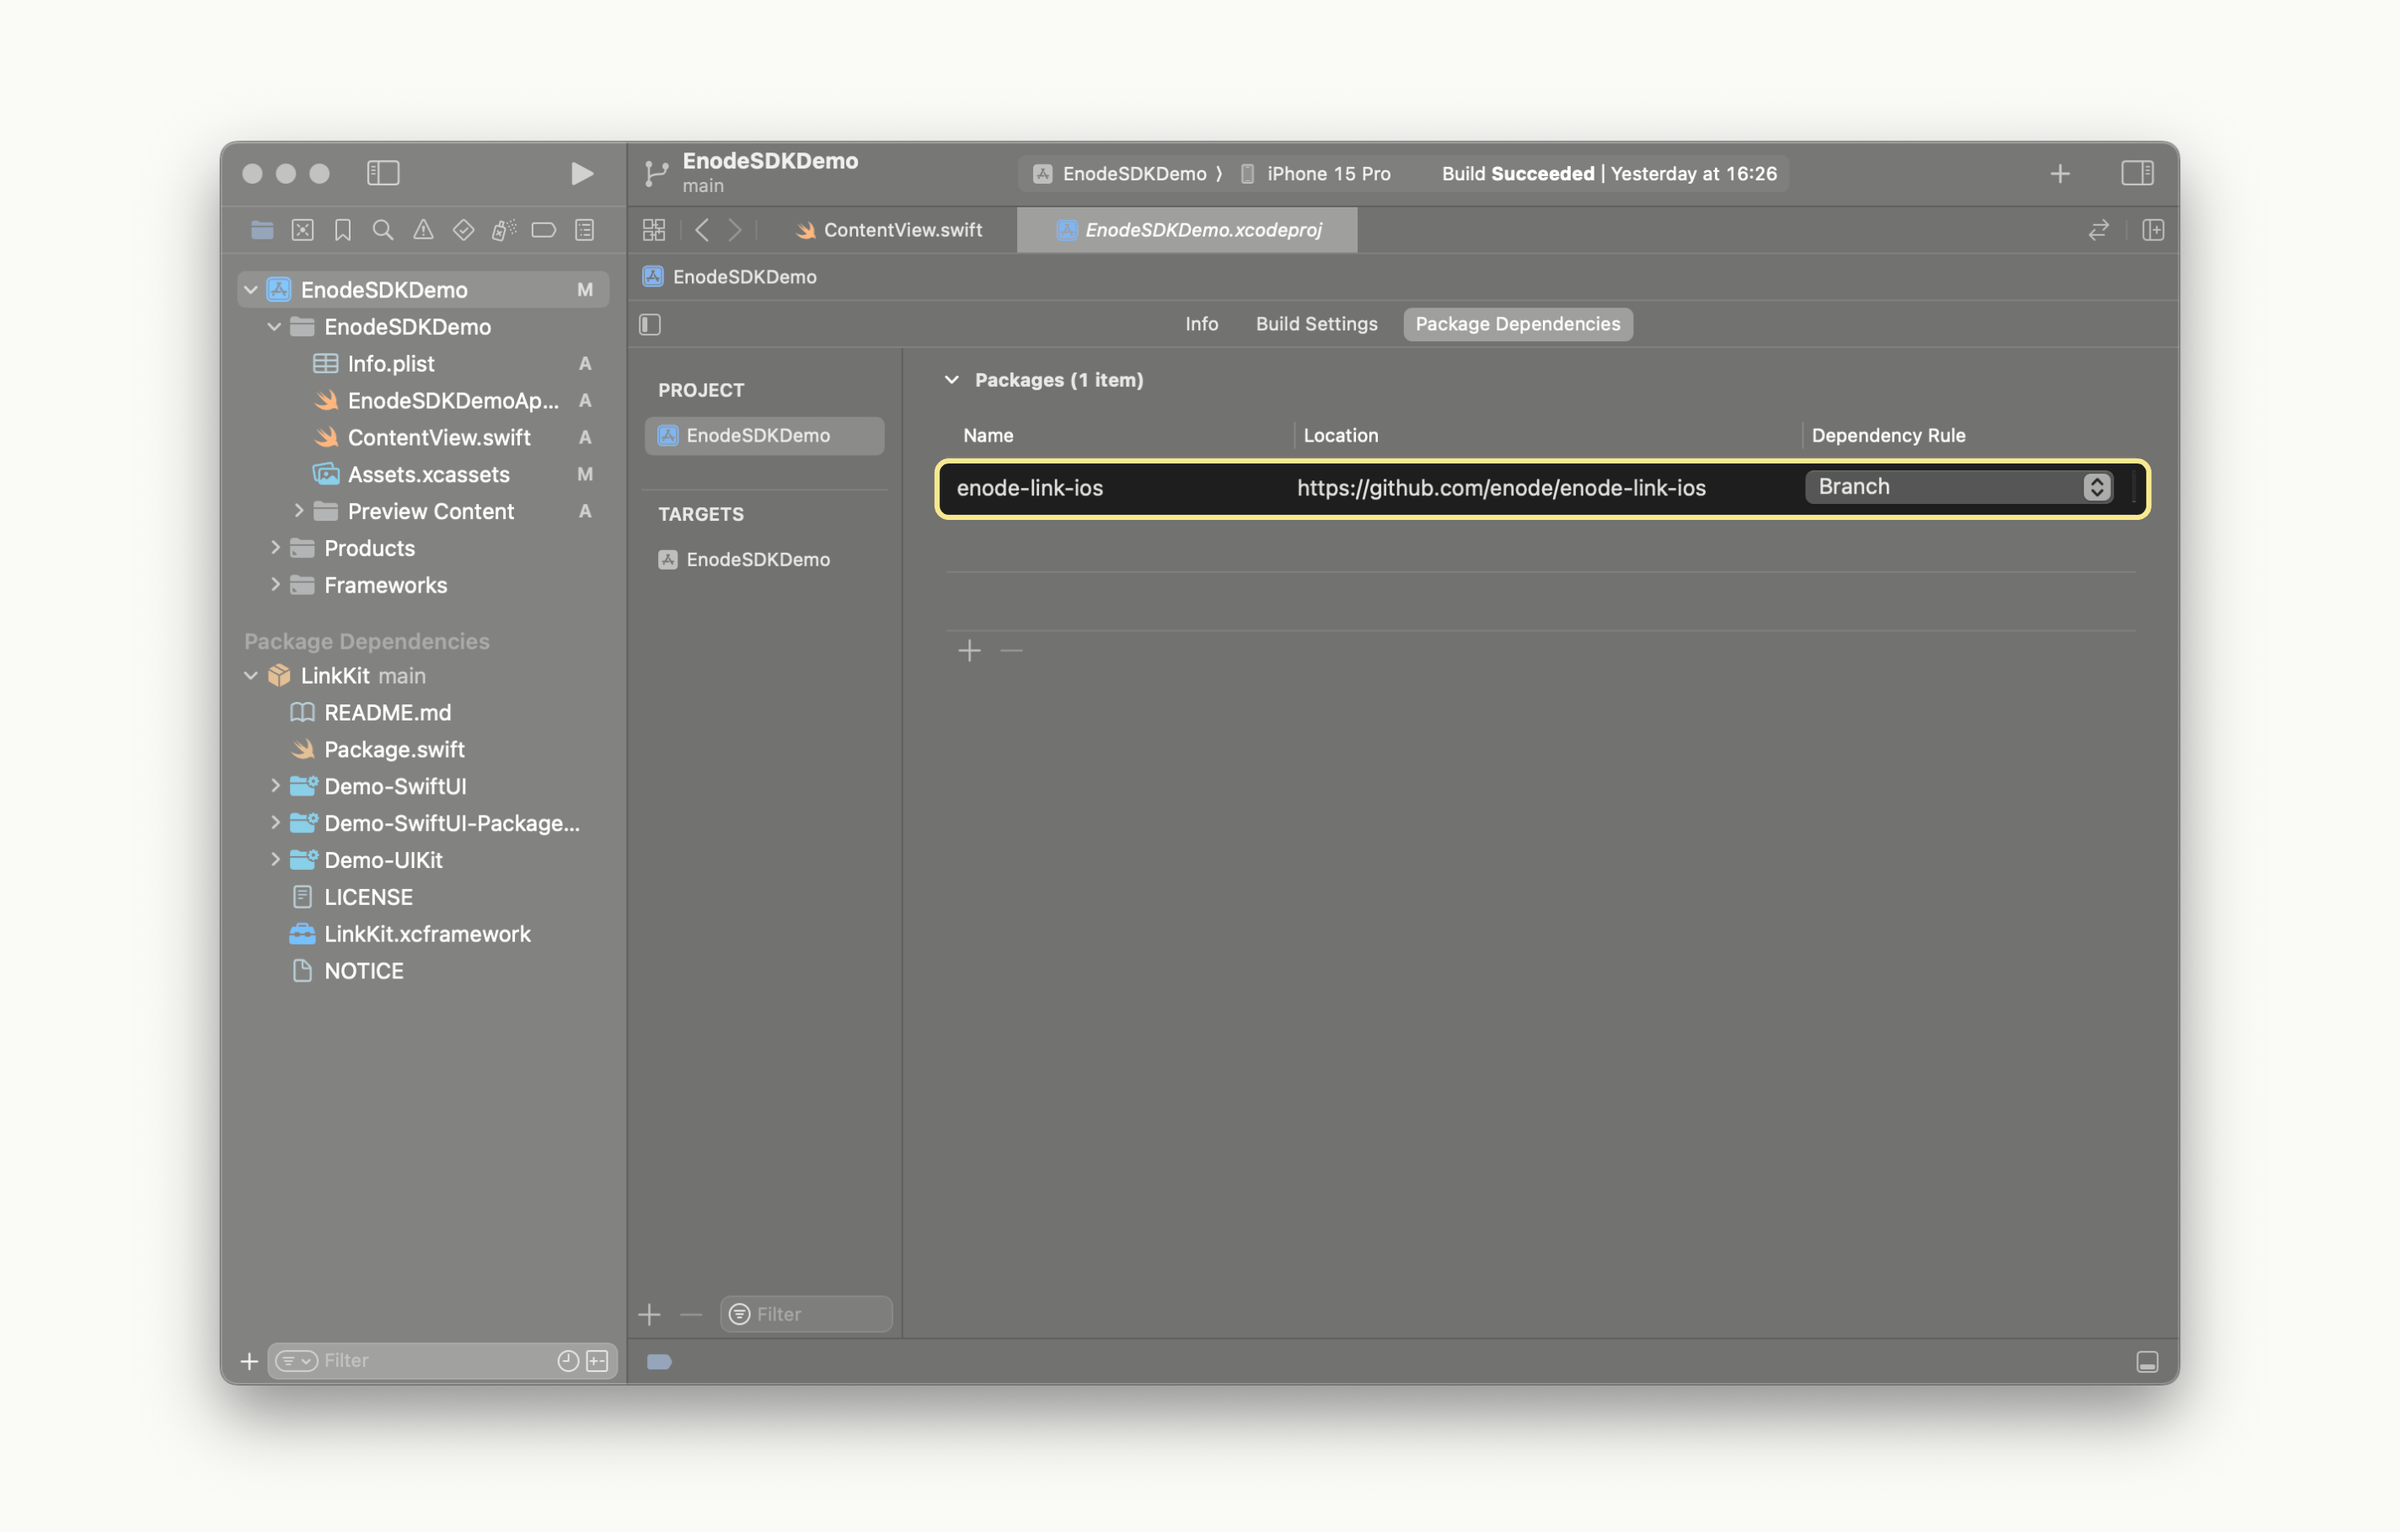Open LinkKit.xcframework in the navigator

tap(427, 934)
